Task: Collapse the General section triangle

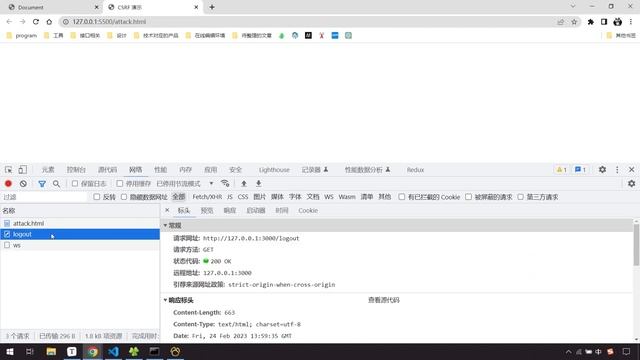Action: coord(165,225)
